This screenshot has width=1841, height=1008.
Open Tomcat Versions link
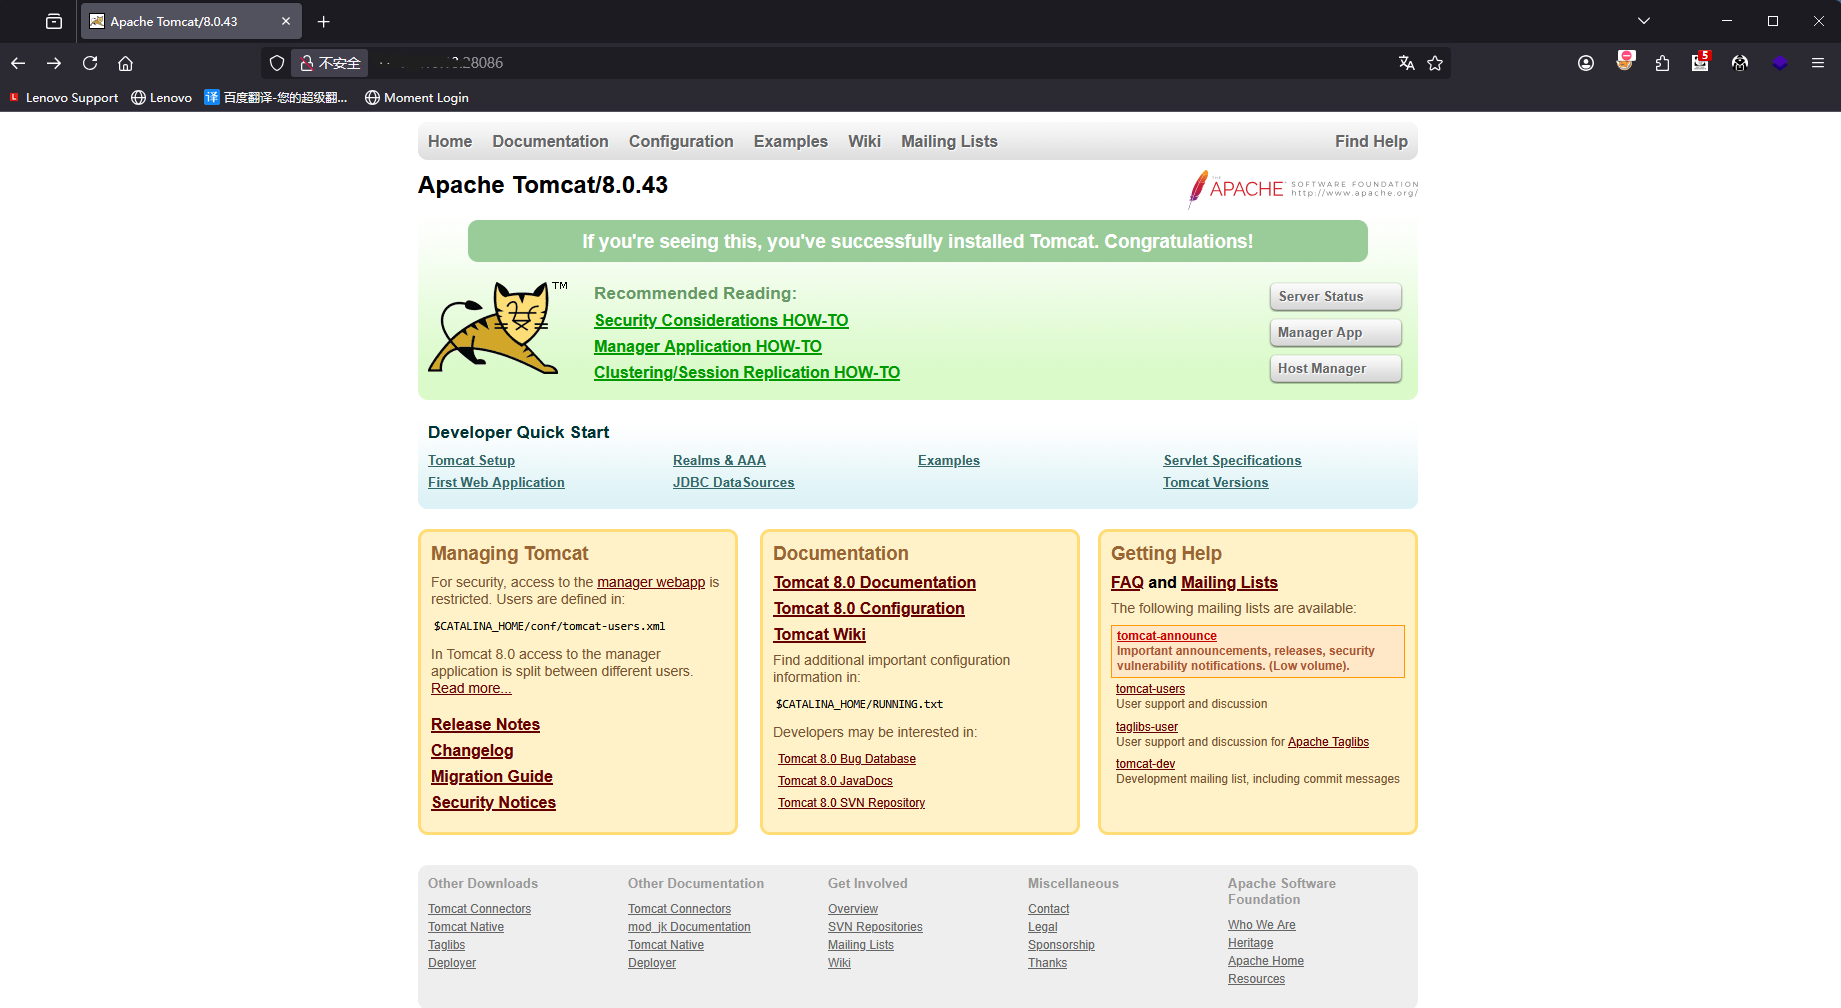[1215, 482]
